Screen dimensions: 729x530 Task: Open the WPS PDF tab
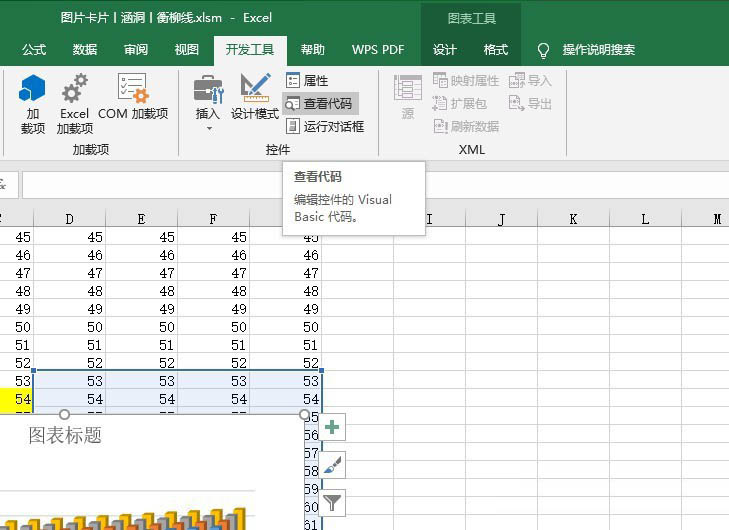(x=378, y=50)
